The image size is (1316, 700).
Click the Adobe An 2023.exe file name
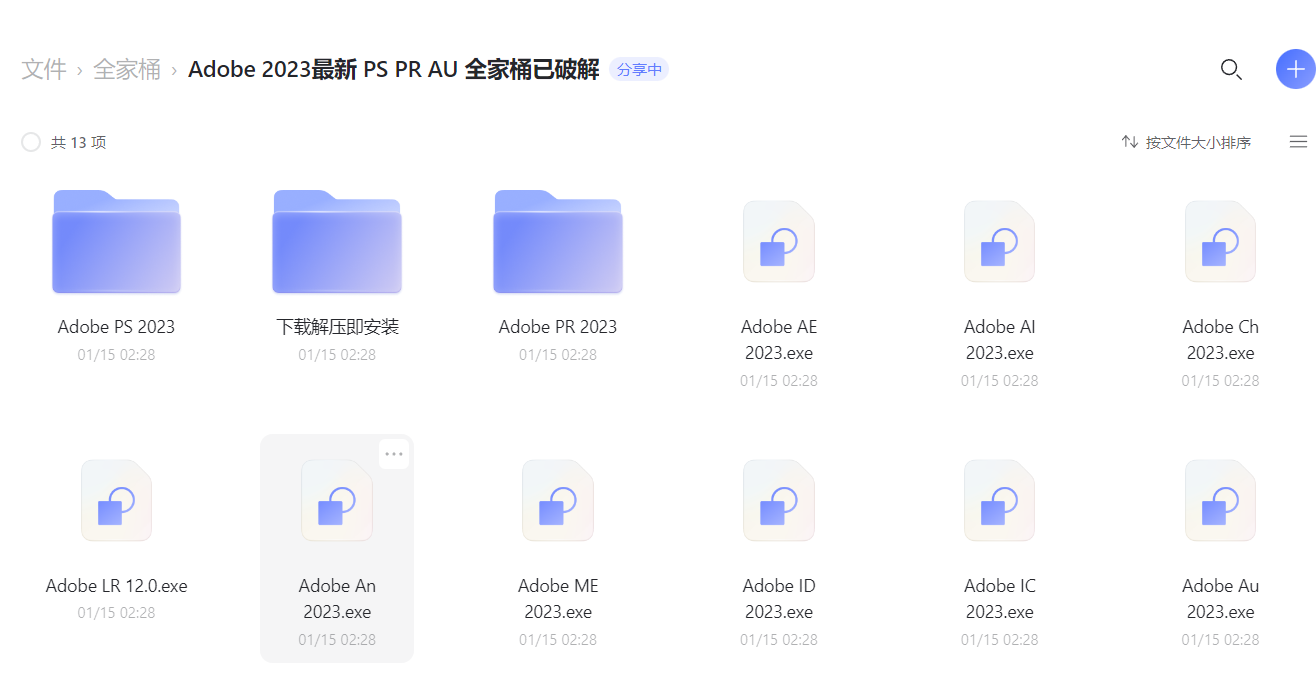point(337,599)
